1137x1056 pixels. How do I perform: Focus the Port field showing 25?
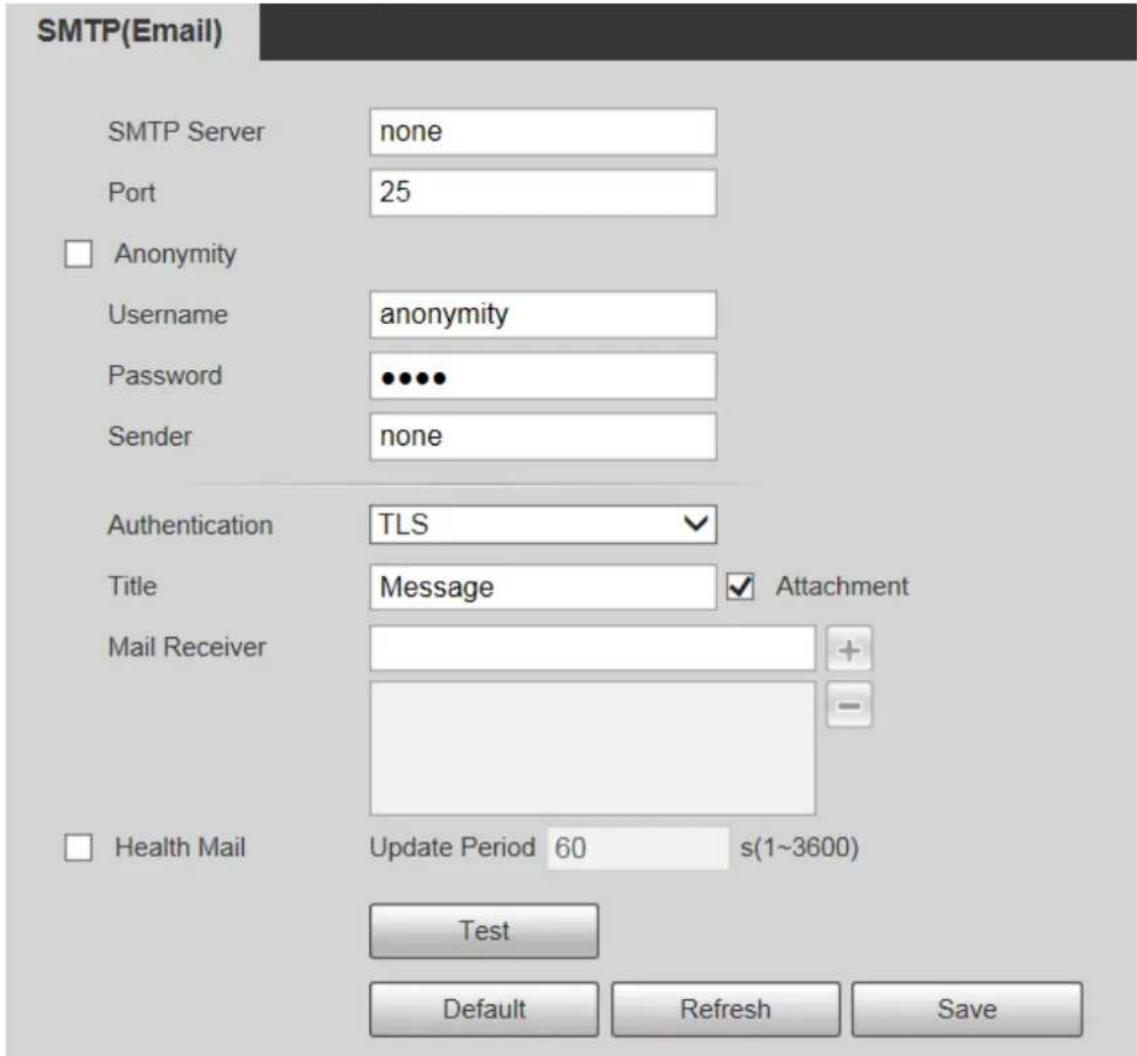[x=542, y=193]
